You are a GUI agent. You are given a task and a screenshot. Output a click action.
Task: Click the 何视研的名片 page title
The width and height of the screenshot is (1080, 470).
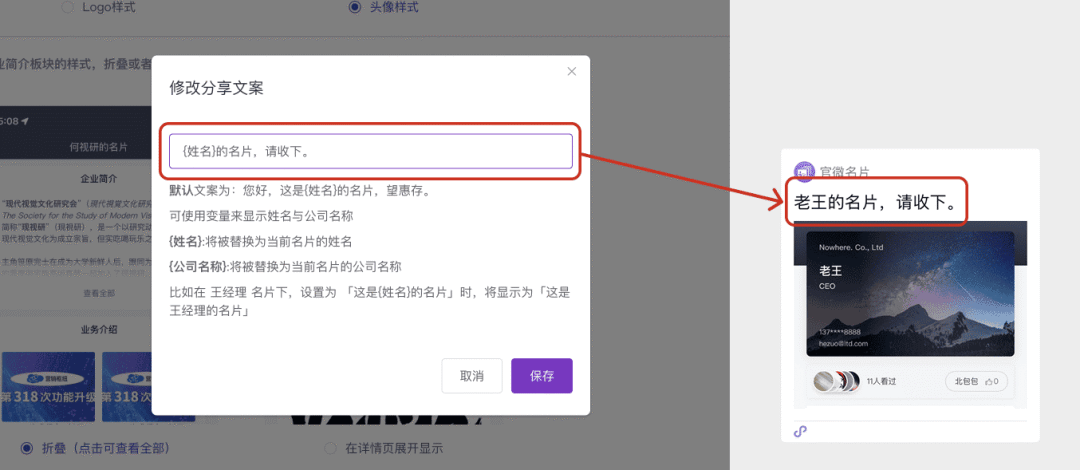point(98,147)
